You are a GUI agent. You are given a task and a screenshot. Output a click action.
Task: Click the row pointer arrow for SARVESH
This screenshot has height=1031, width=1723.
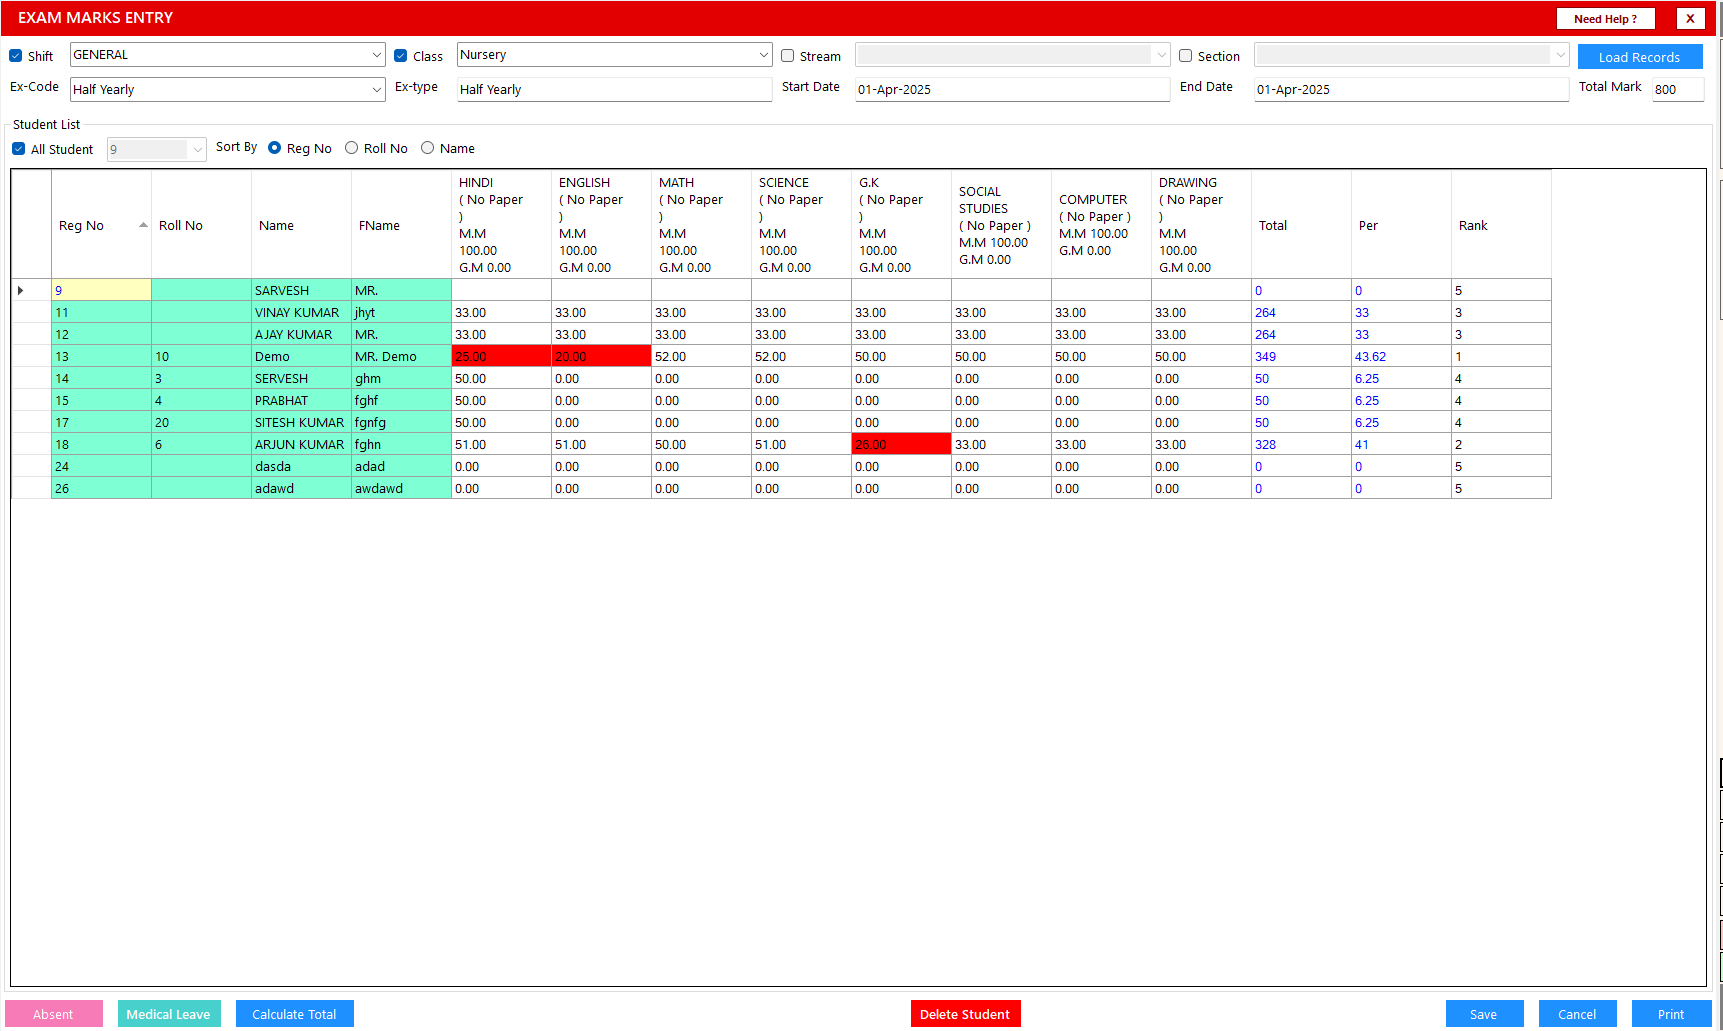pos(21,290)
